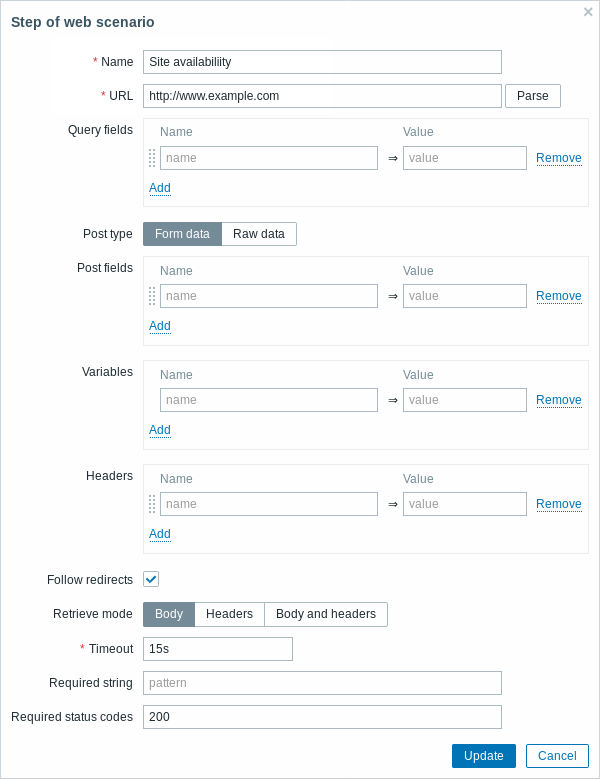Image resolution: width=600 pixels, height=779 pixels.
Task: Remove the Query fields row
Action: 559,158
